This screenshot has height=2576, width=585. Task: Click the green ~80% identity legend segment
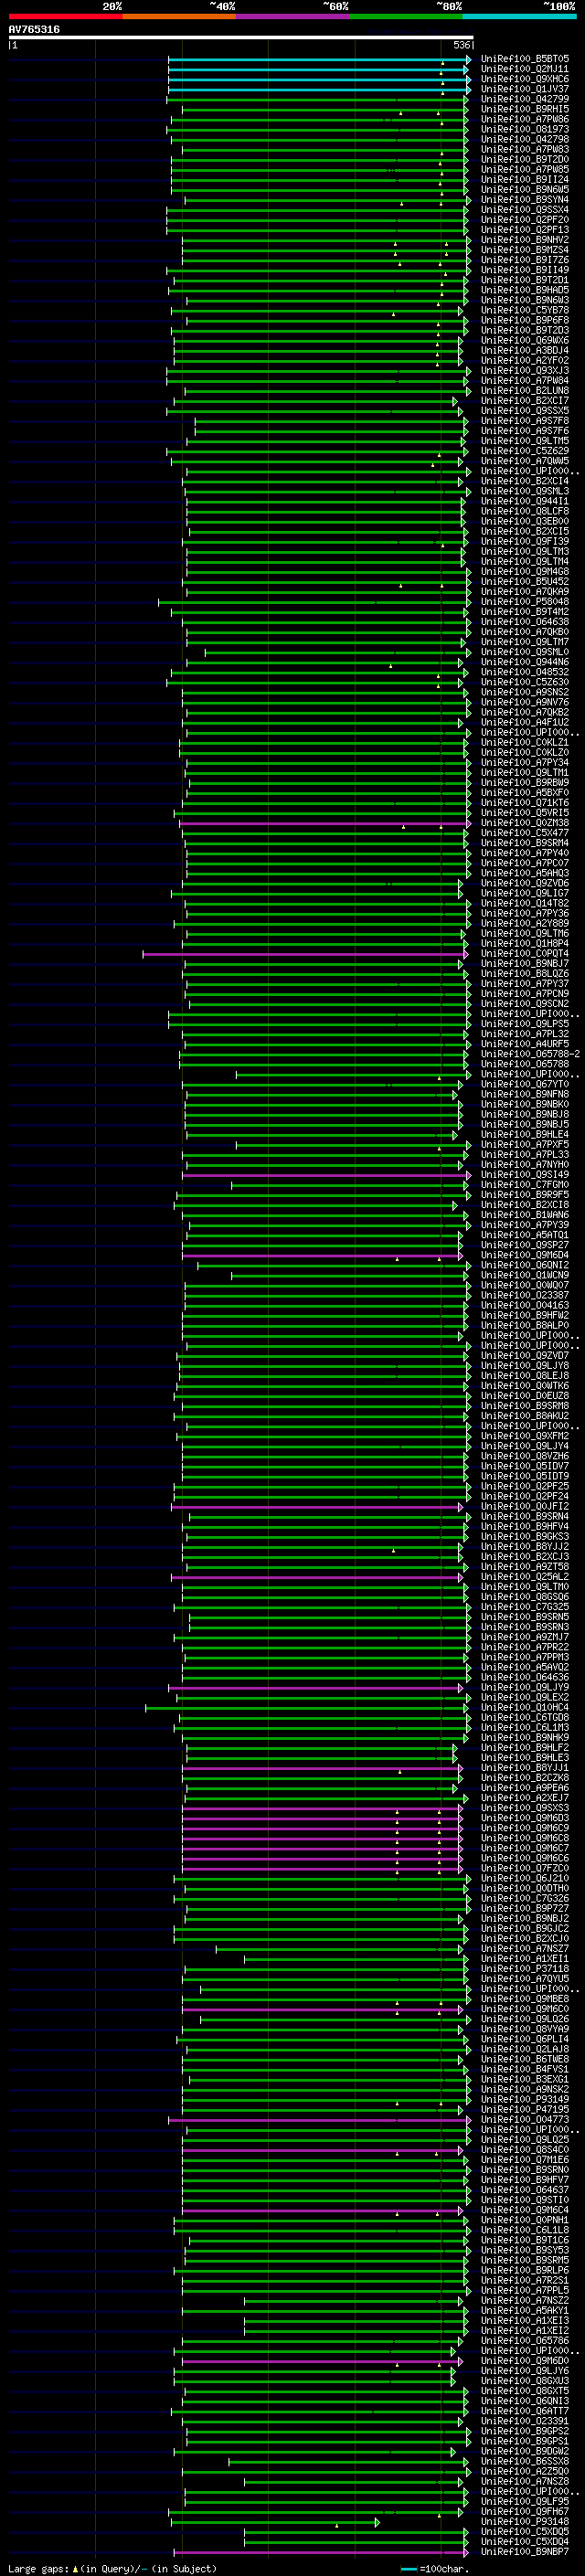pyautogui.click(x=406, y=17)
